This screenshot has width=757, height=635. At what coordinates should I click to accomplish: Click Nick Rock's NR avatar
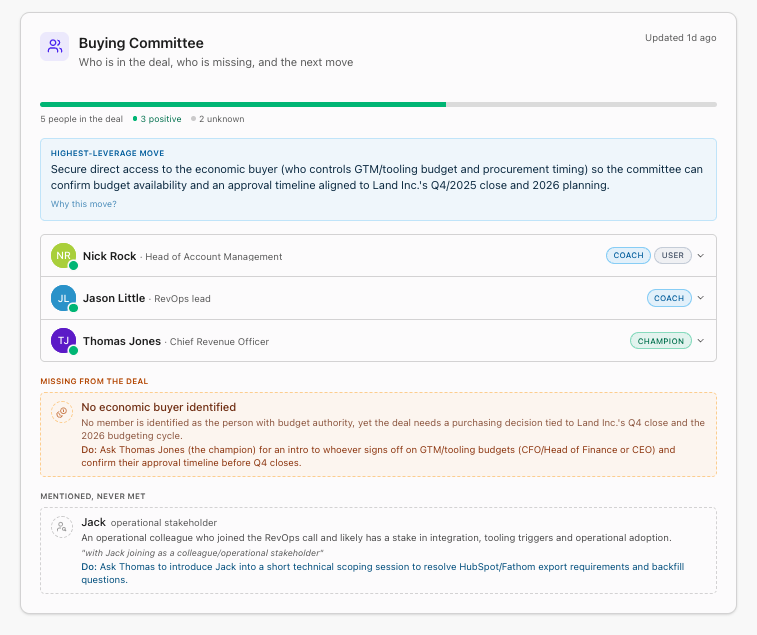pos(64,255)
